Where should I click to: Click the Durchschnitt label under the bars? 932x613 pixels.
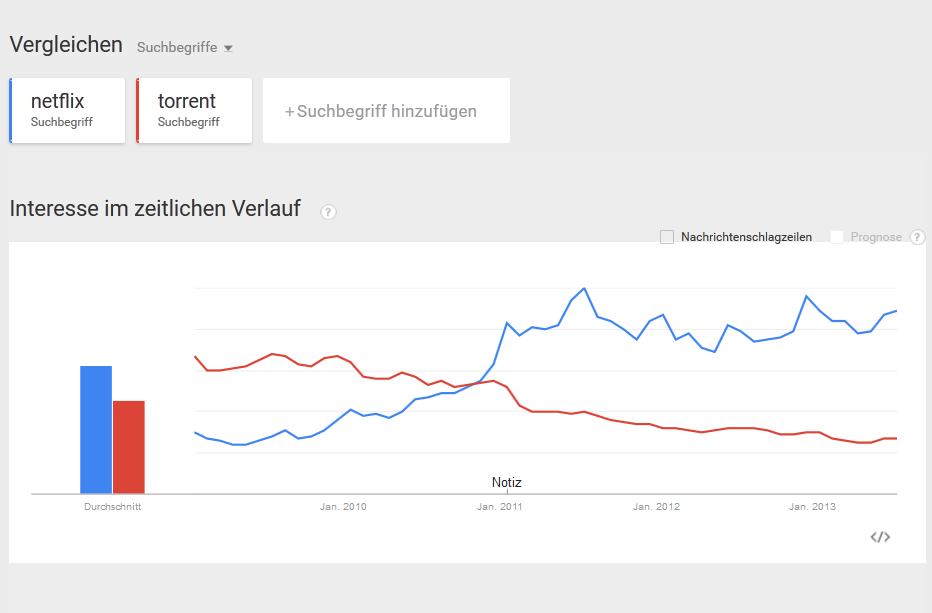(x=112, y=507)
